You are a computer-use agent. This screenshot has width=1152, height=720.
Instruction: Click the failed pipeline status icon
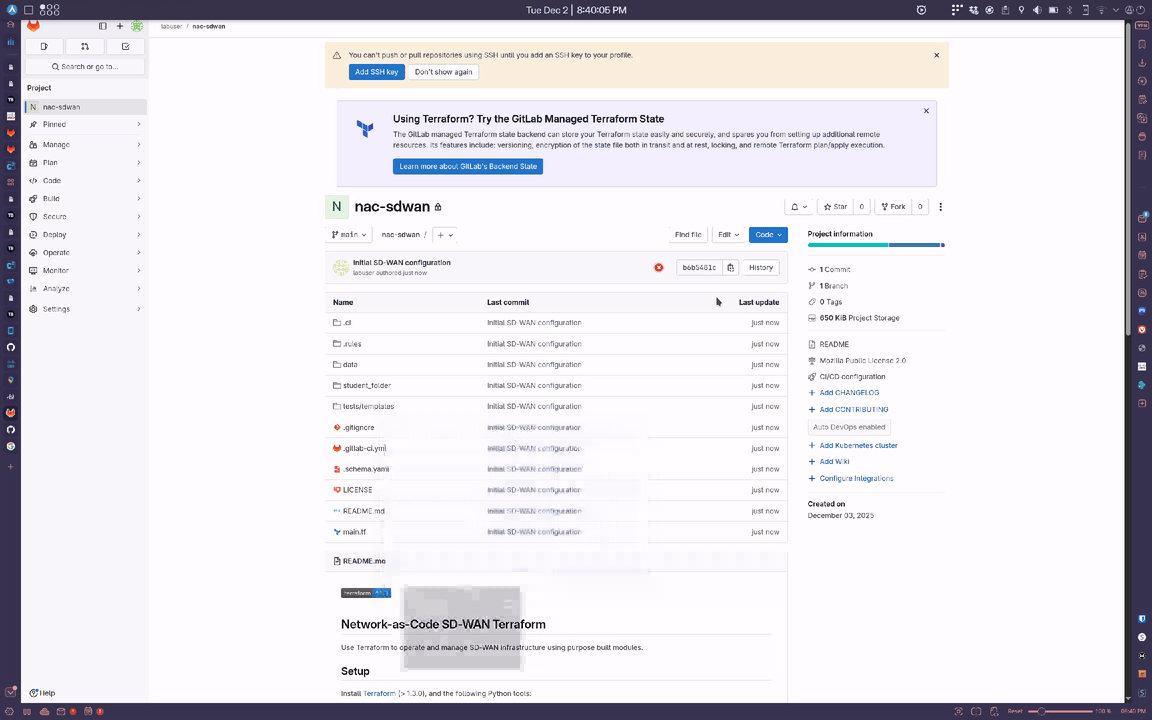(x=659, y=267)
